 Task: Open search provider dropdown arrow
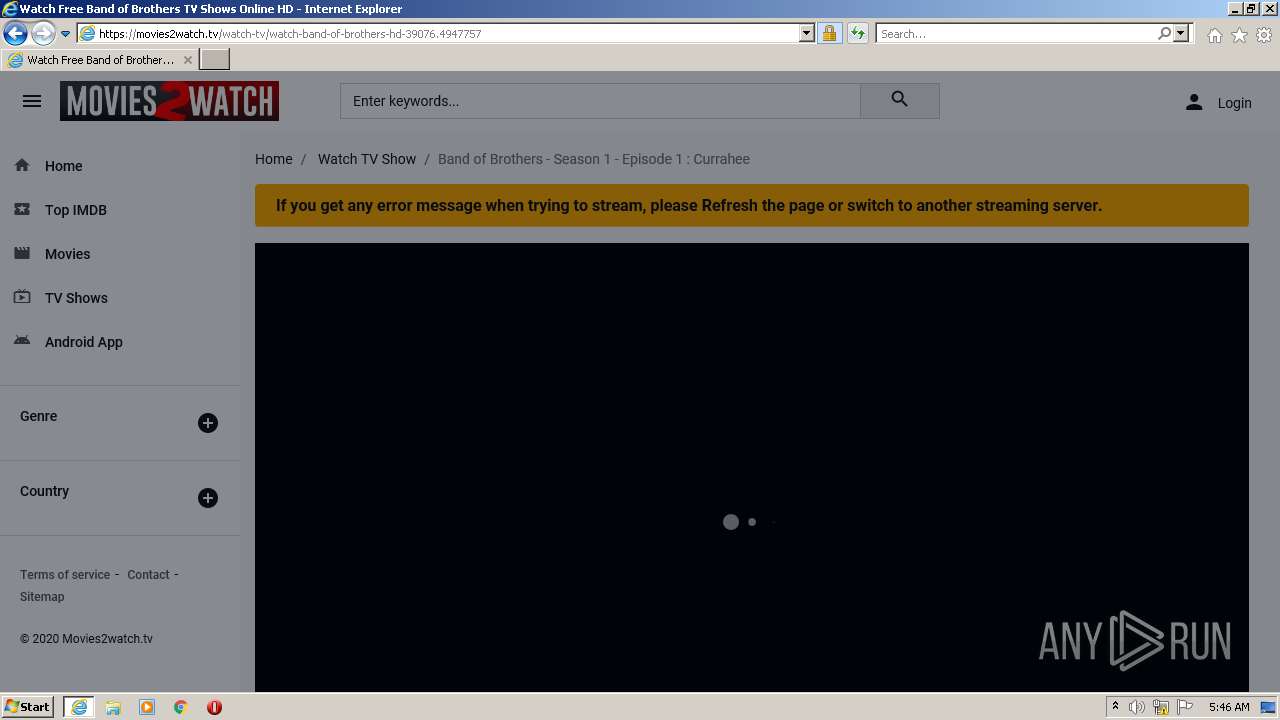point(1181,33)
